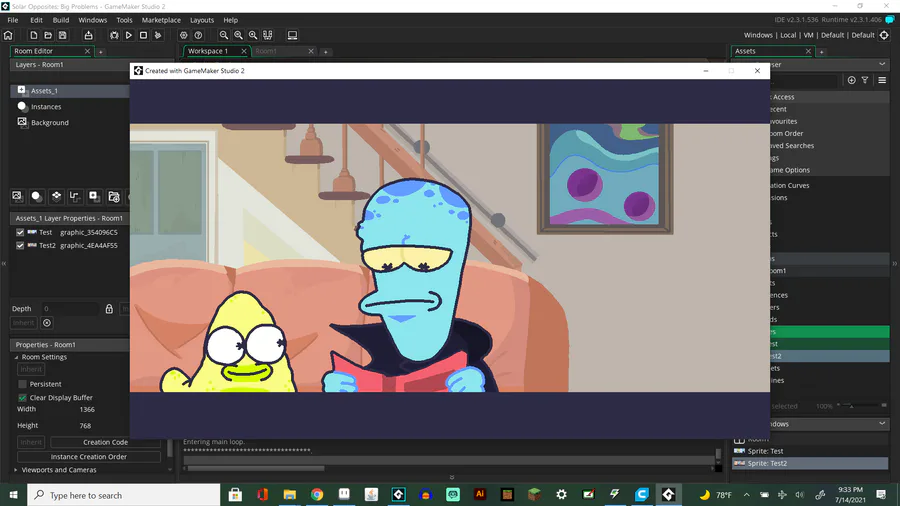
Task: Open the Creation Code editor
Action: 106,442
